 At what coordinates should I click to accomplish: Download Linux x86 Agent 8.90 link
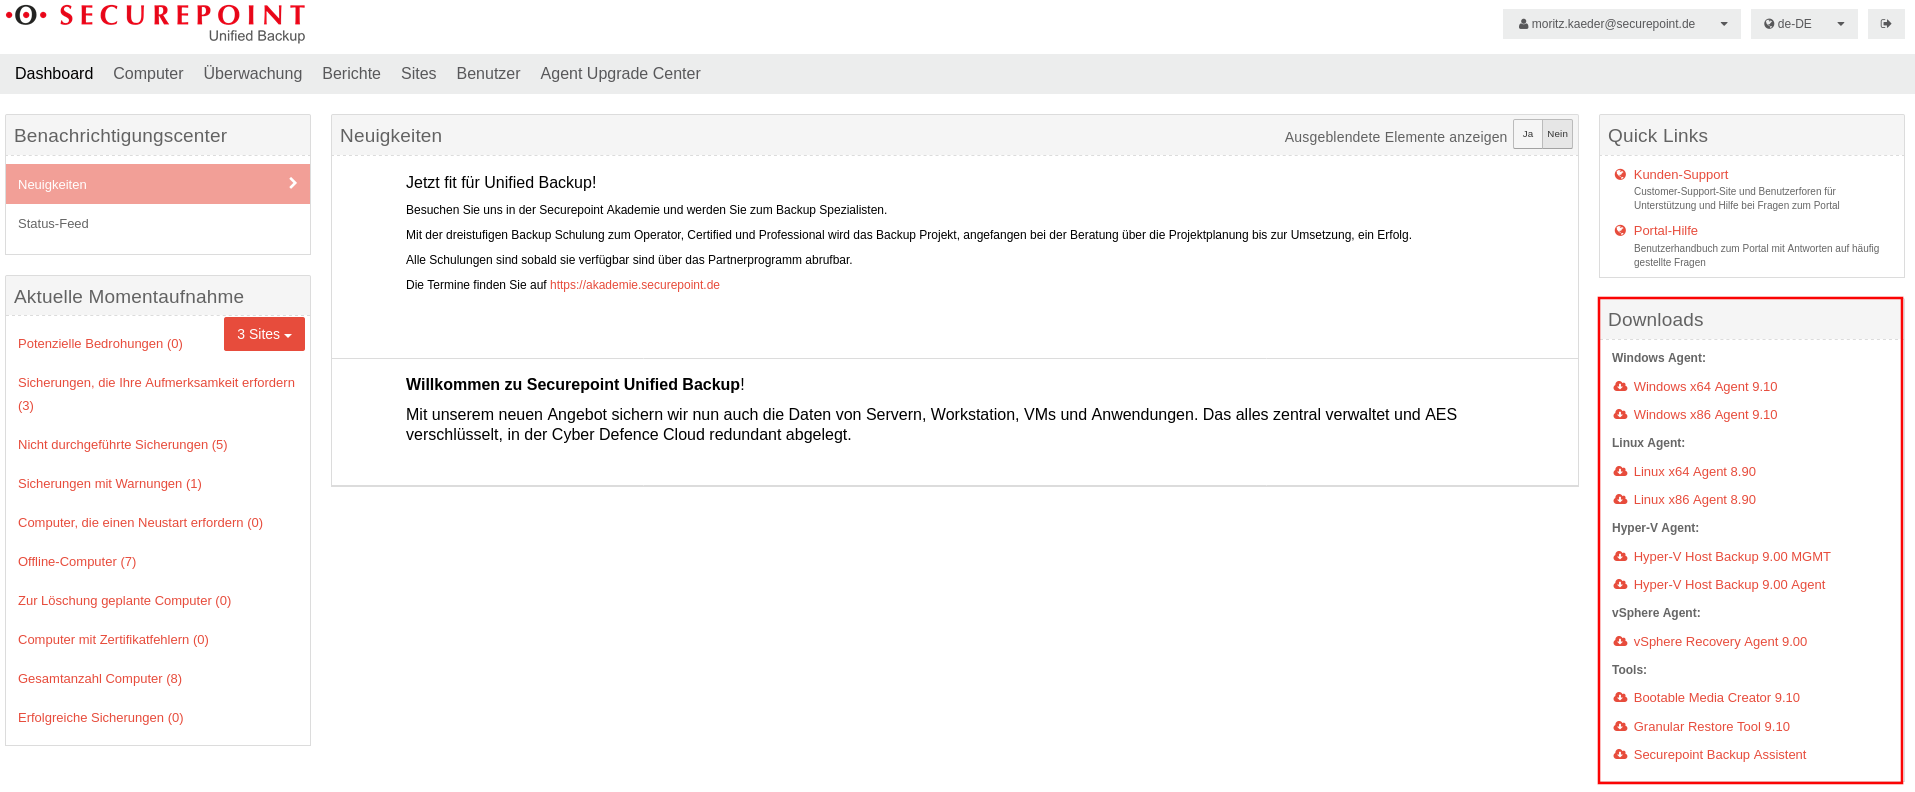pos(1695,499)
